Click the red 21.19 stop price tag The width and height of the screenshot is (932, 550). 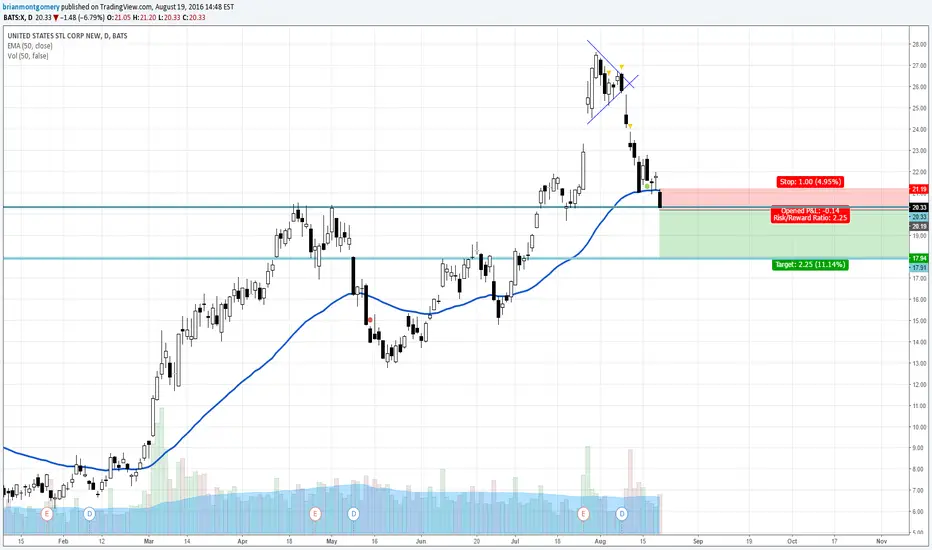(919, 189)
